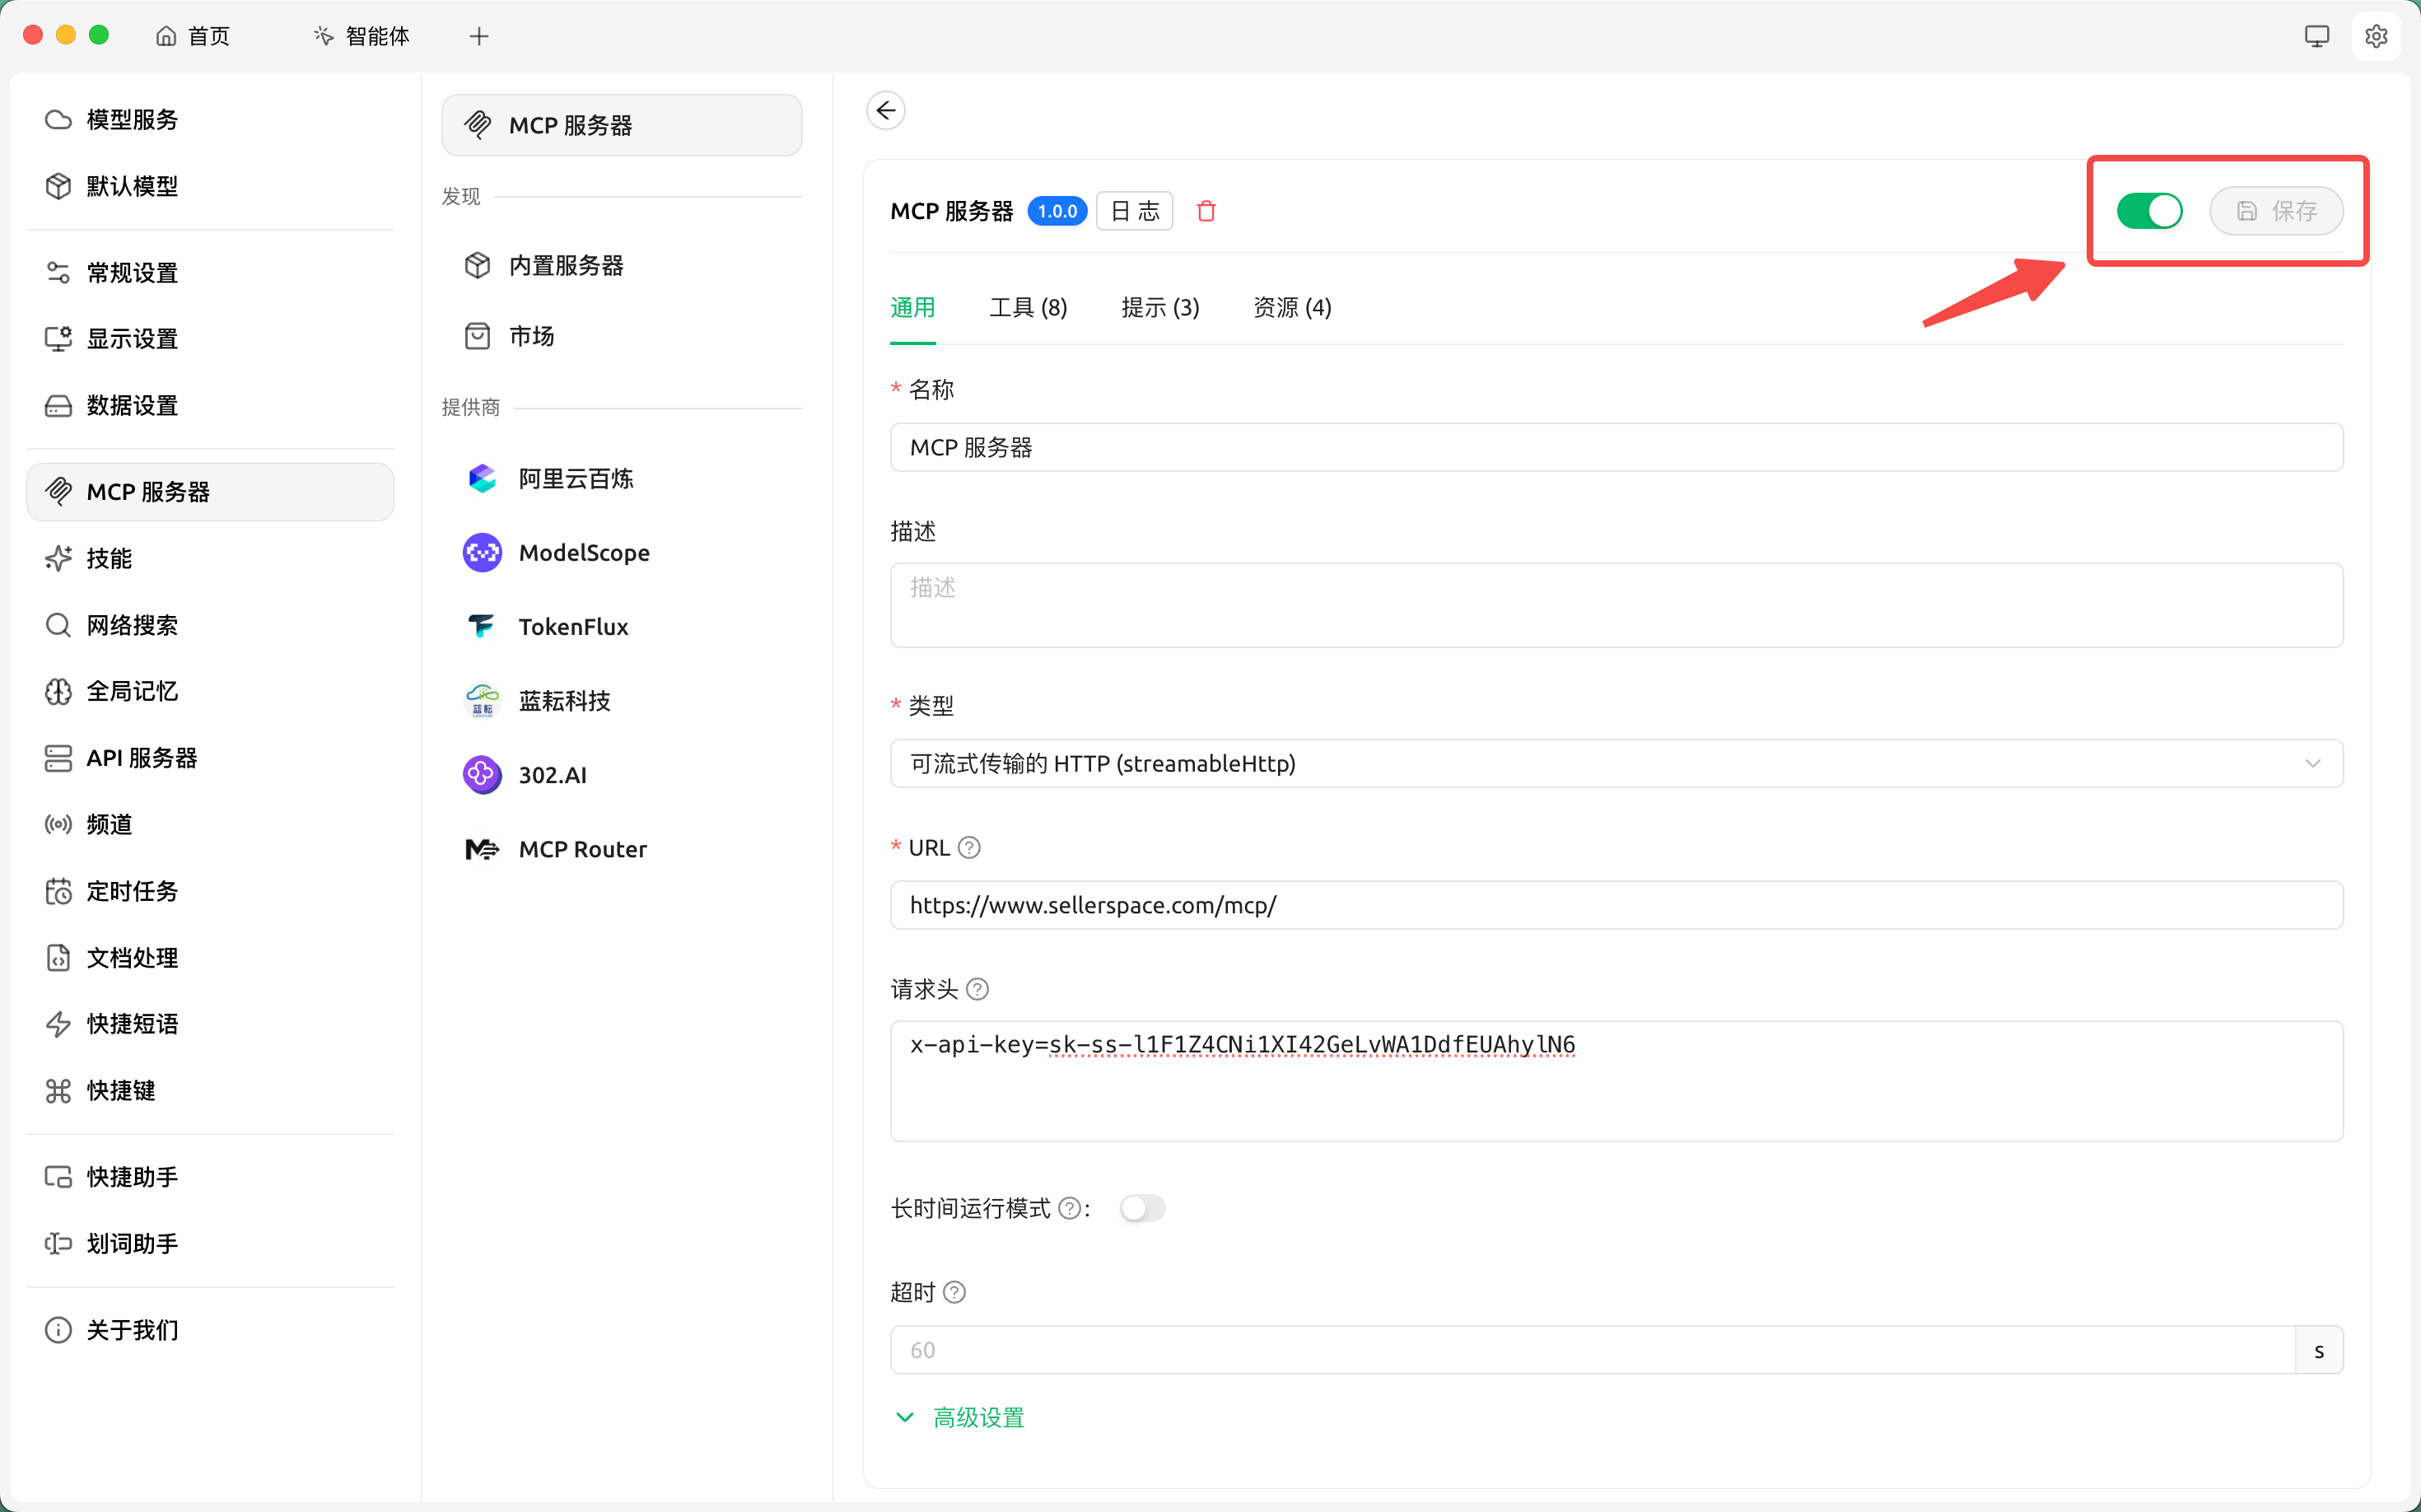Open 文档处理 settings
Viewport: 2421px width, 1512px height.
click(x=210, y=957)
